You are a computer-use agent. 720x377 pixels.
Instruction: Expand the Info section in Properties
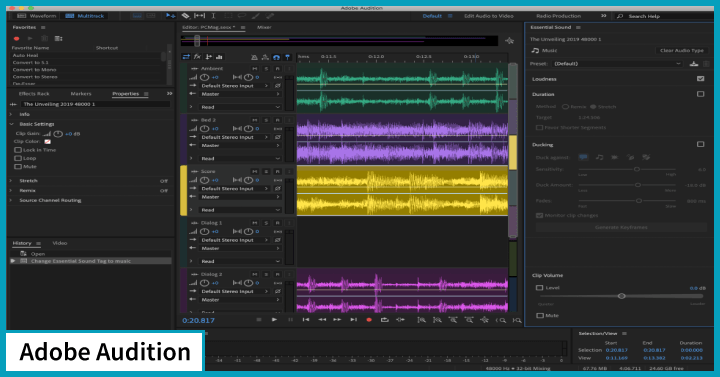tap(12, 114)
